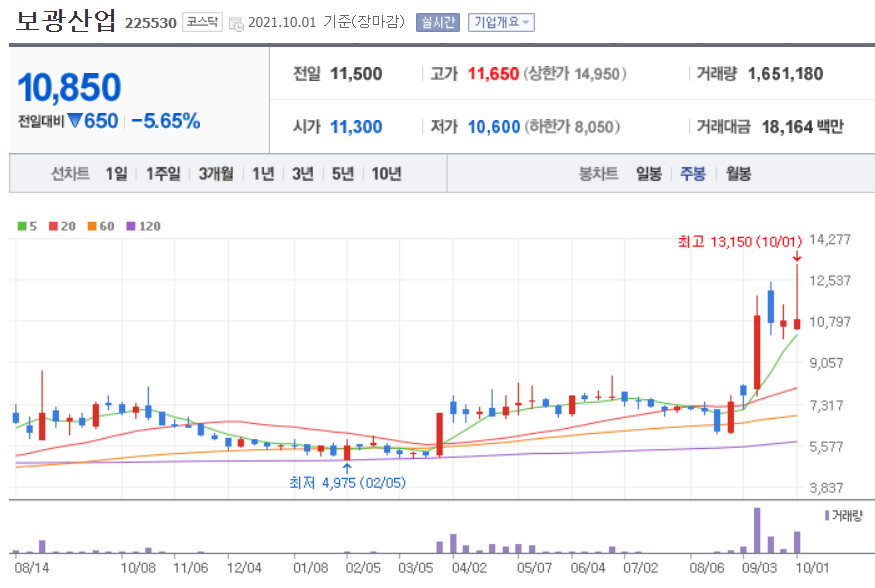Switch to the 주봉 candlestick chart
This screenshot has width=875, height=588.
point(693,173)
